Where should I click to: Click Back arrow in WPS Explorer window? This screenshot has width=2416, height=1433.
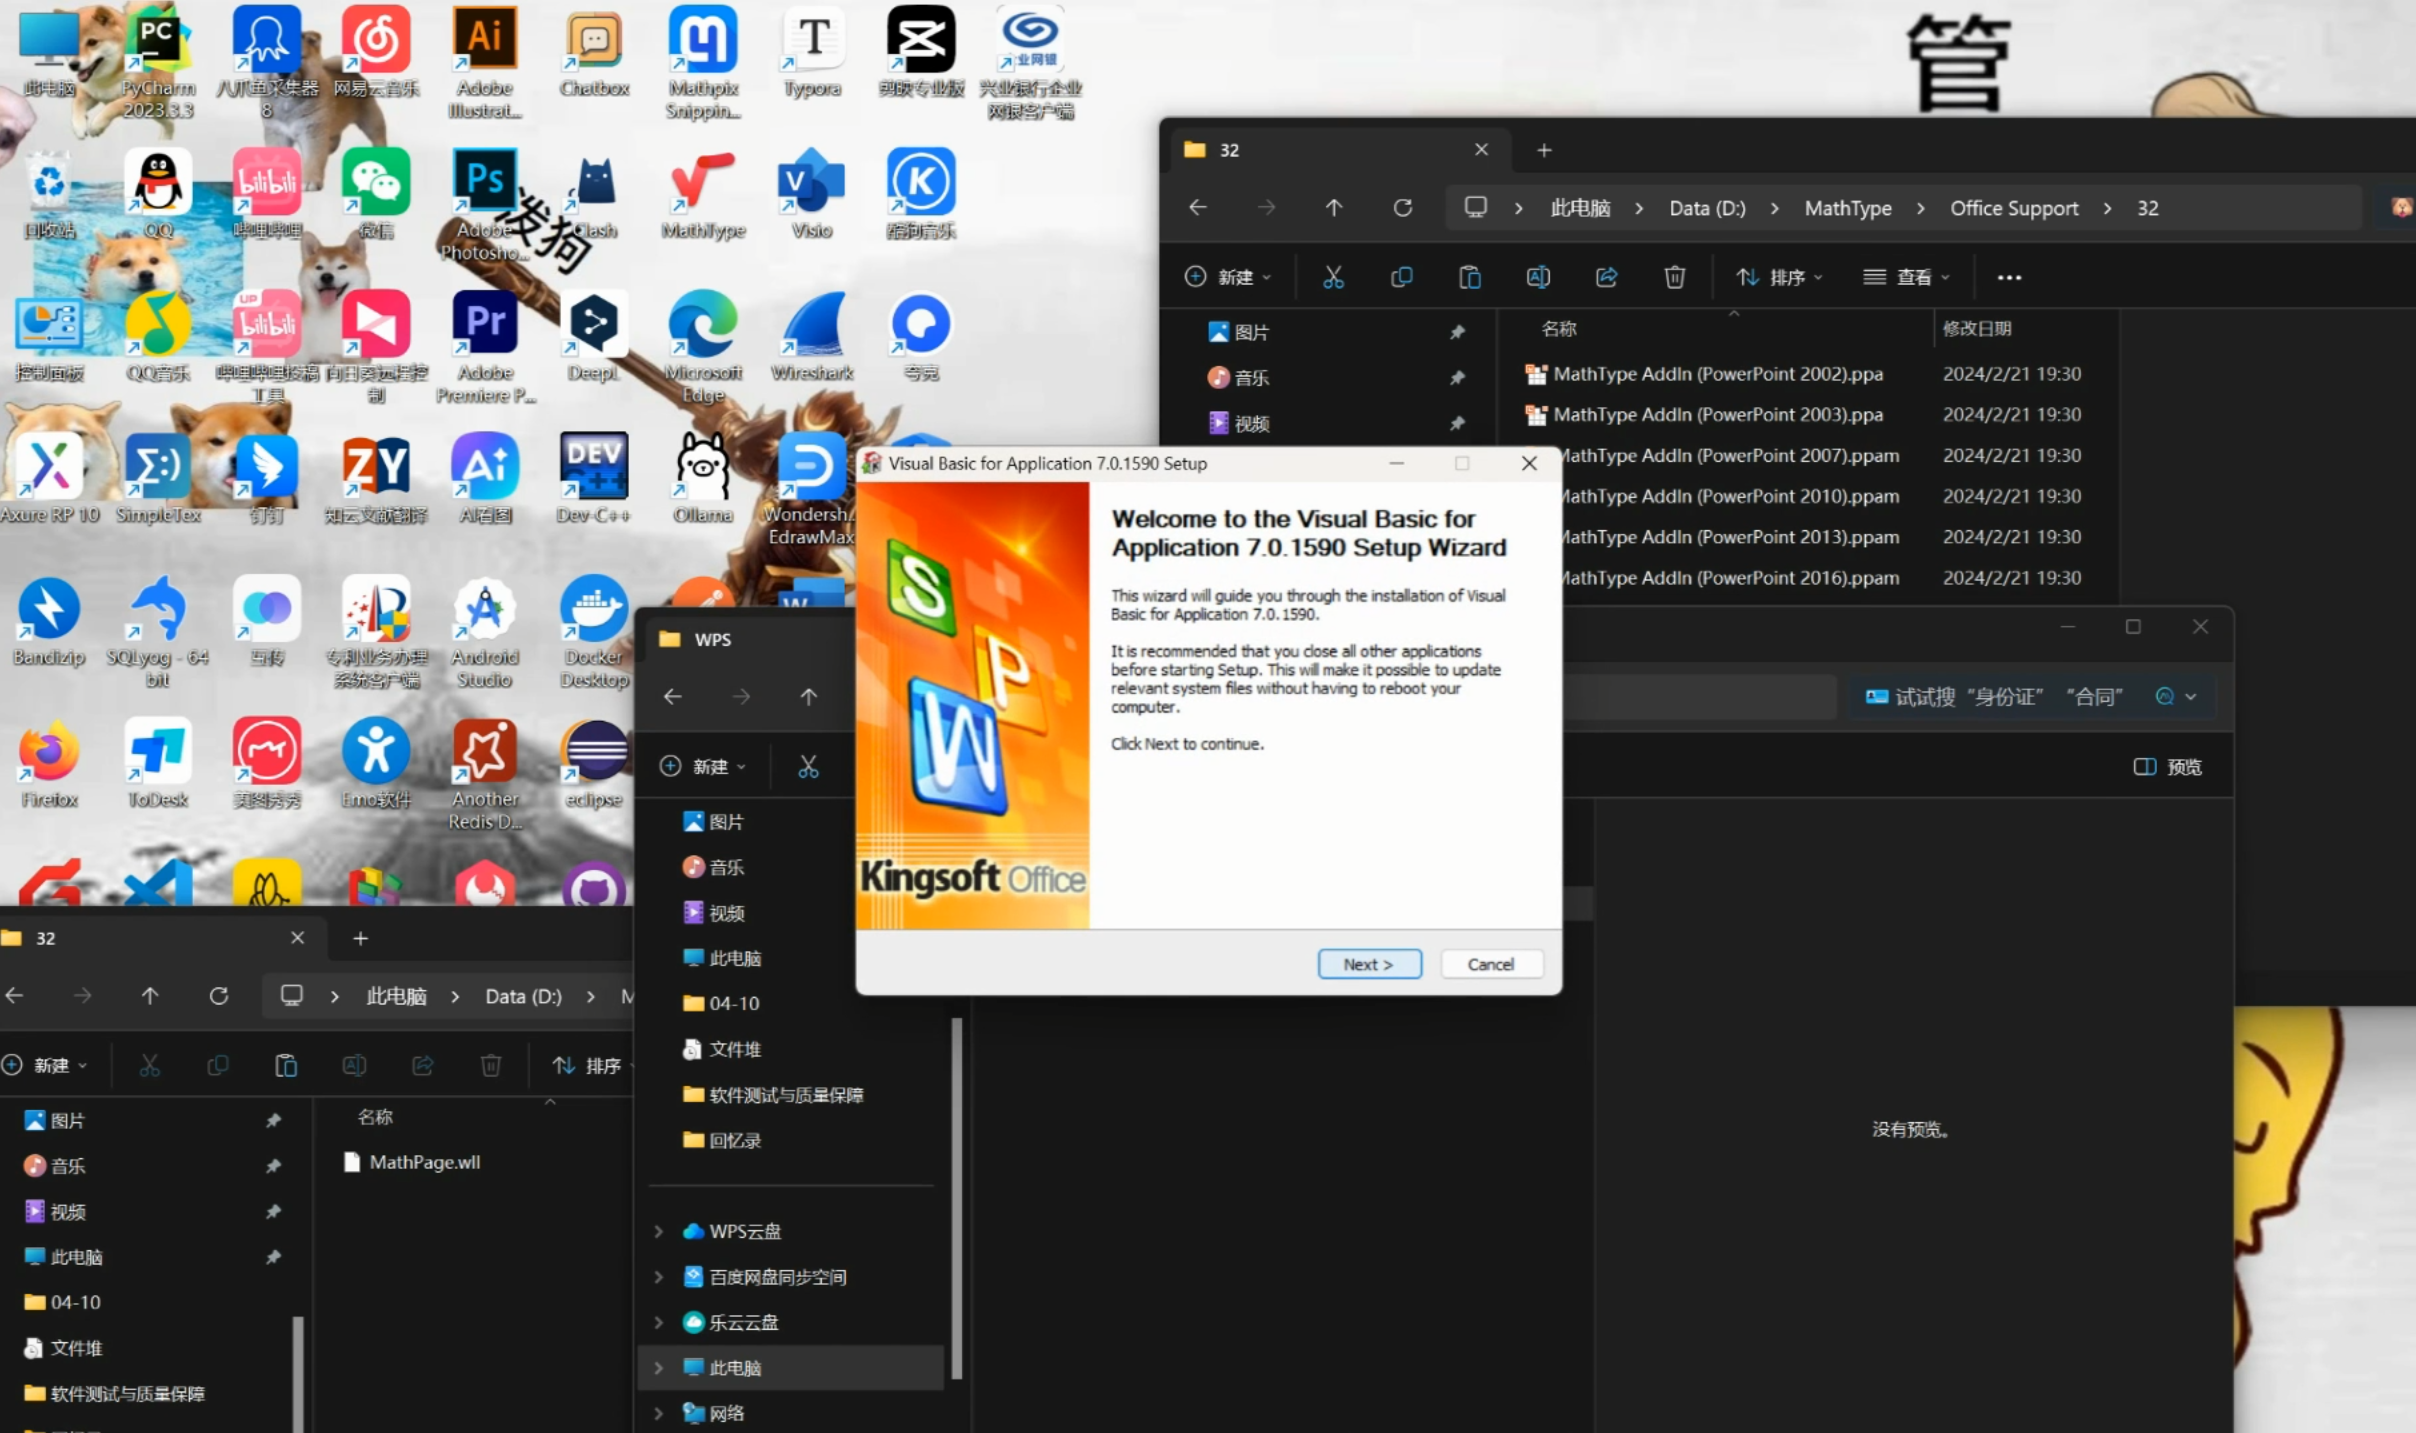point(673,697)
